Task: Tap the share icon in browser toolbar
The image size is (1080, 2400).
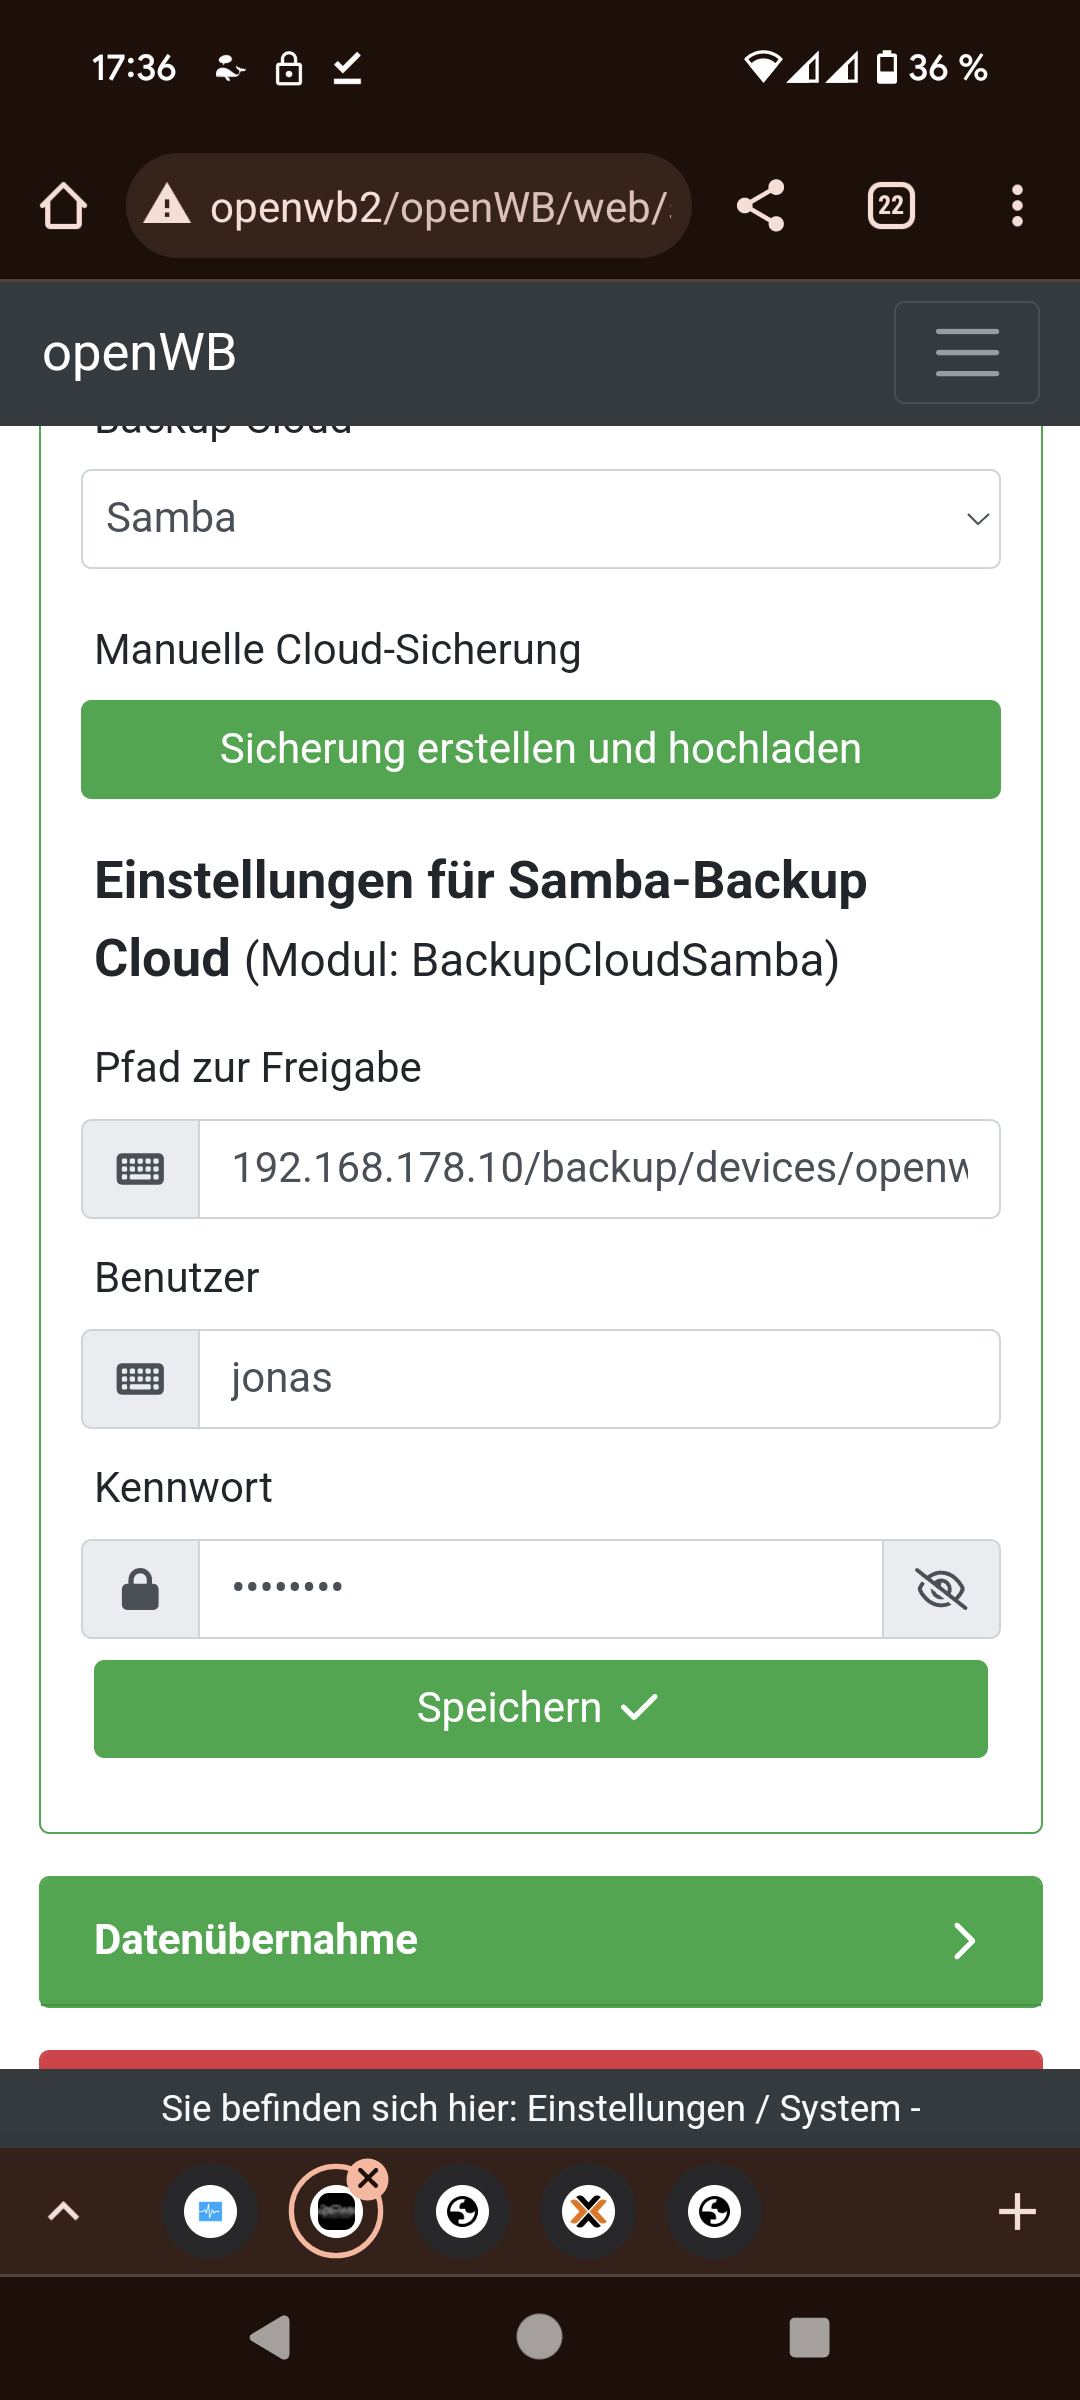Action: coord(760,207)
